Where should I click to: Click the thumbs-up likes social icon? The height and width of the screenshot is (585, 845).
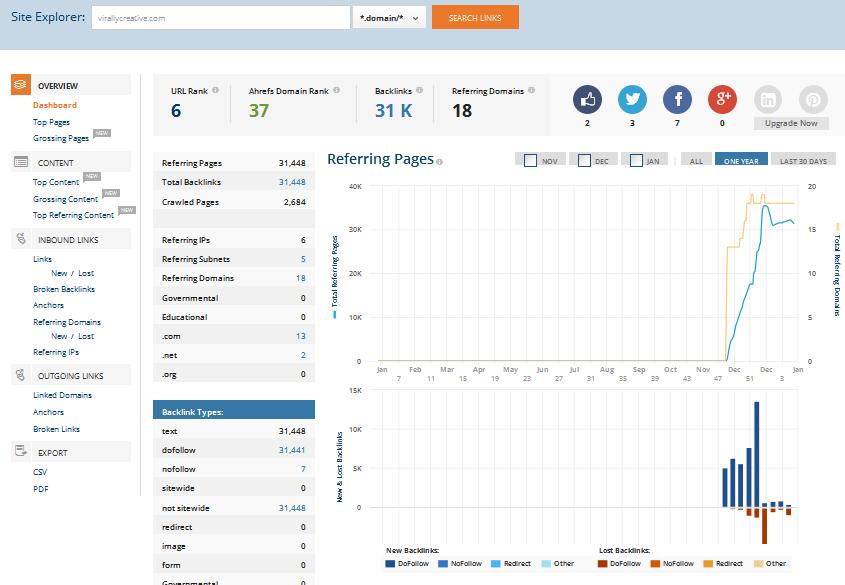[x=587, y=99]
